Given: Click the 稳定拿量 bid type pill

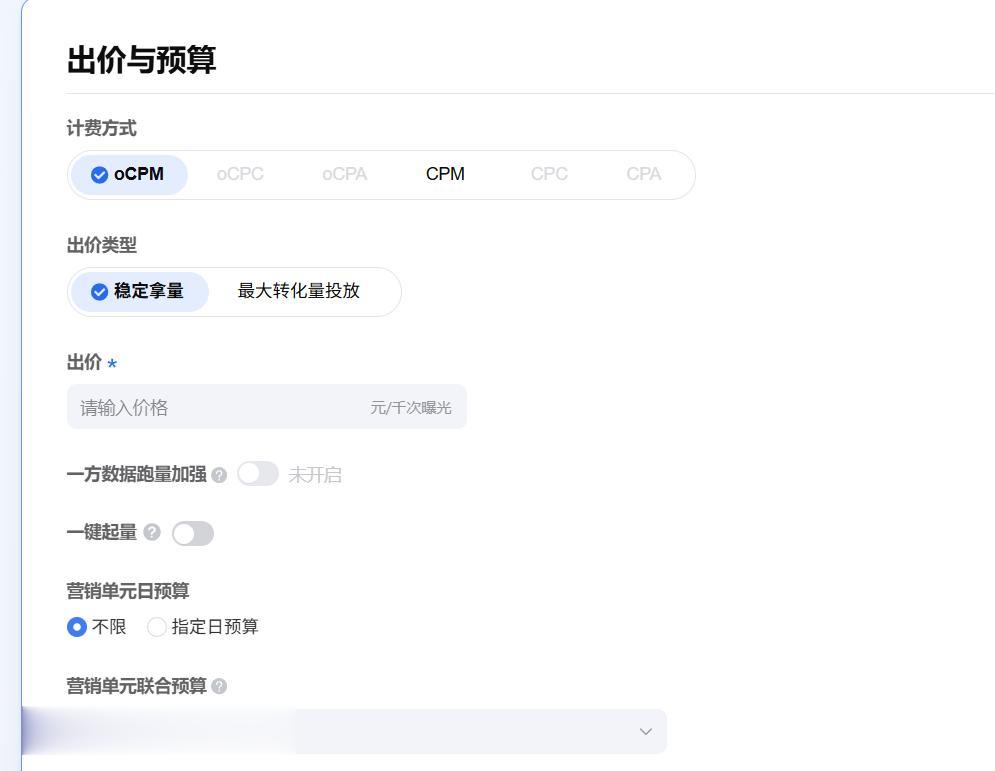Looking at the screenshot, I should click(140, 292).
